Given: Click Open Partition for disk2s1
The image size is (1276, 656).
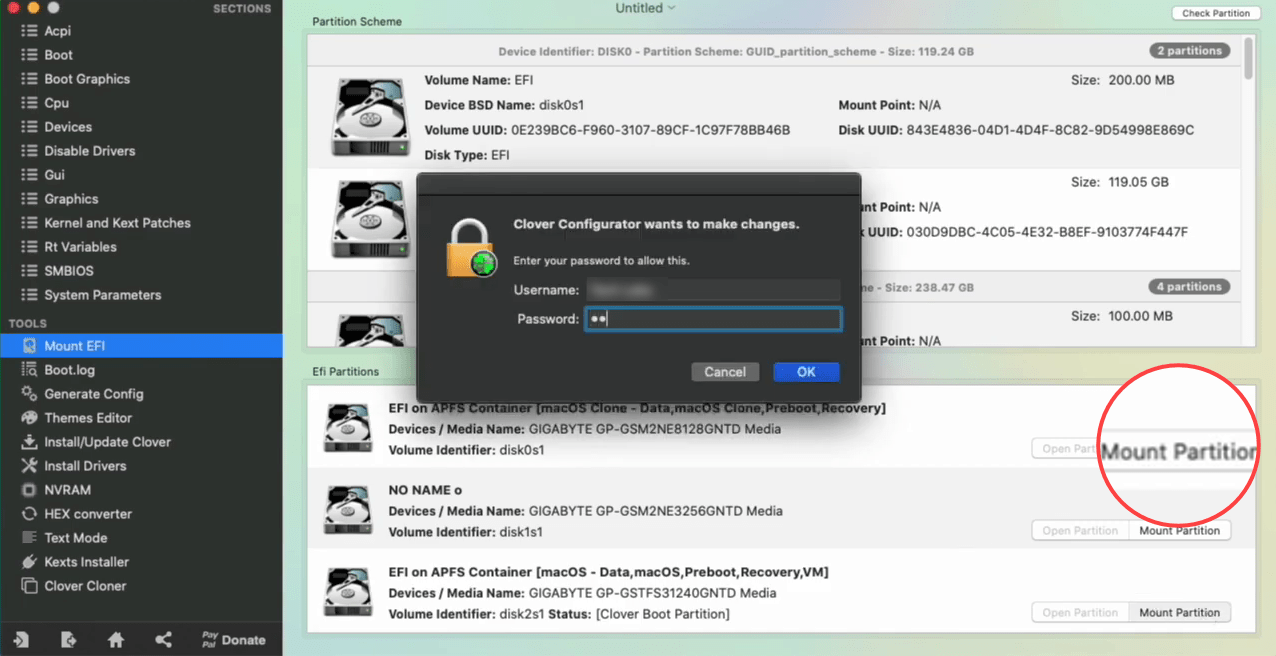Looking at the screenshot, I should tap(1080, 613).
